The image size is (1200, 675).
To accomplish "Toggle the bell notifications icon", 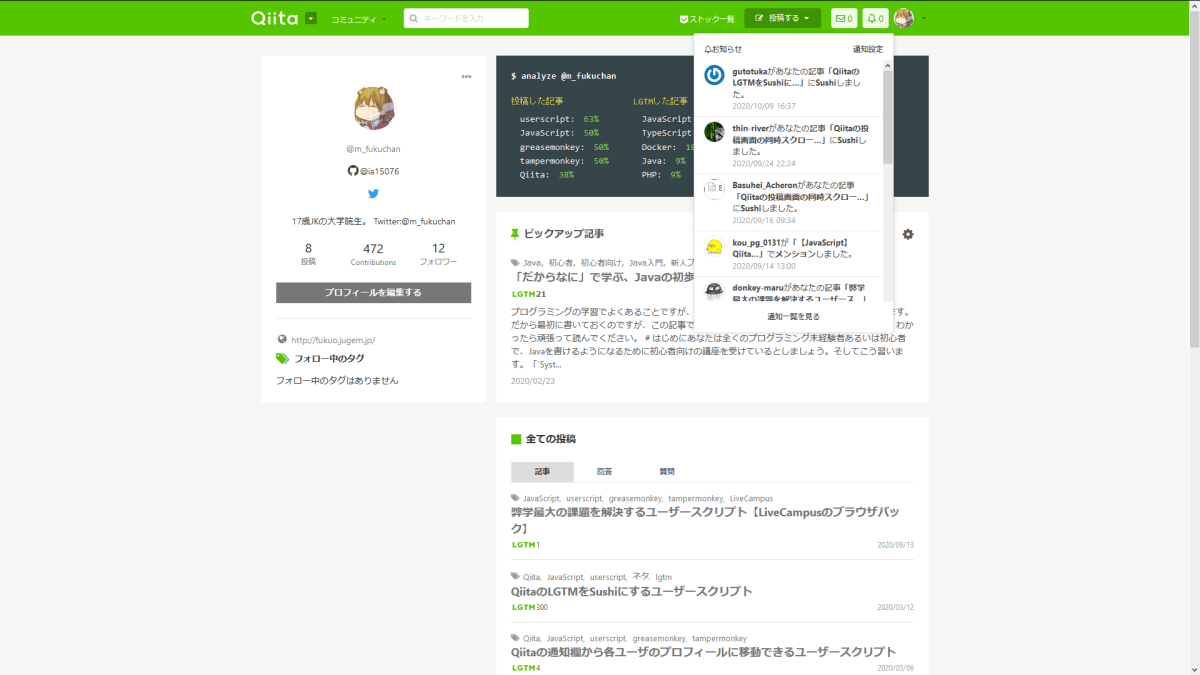I will (x=875, y=18).
